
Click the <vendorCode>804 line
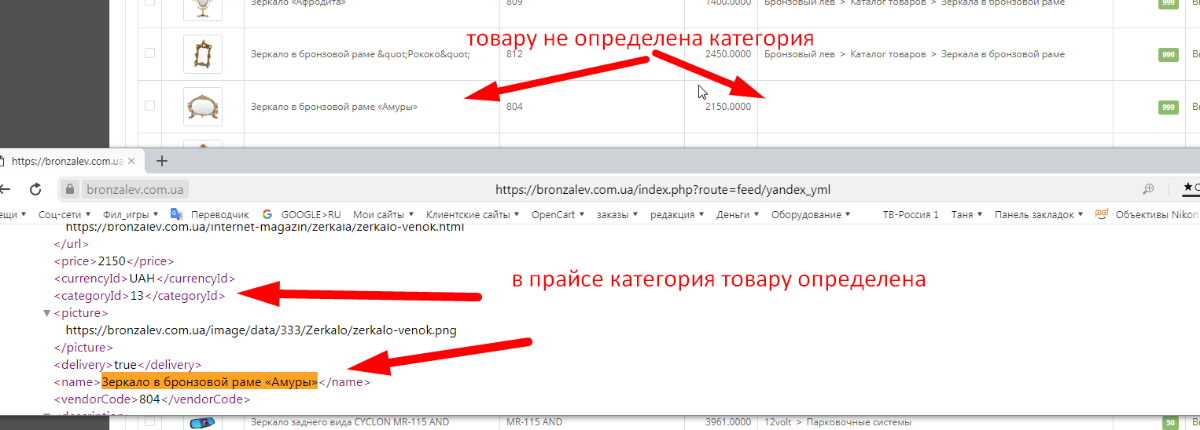point(152,399)
